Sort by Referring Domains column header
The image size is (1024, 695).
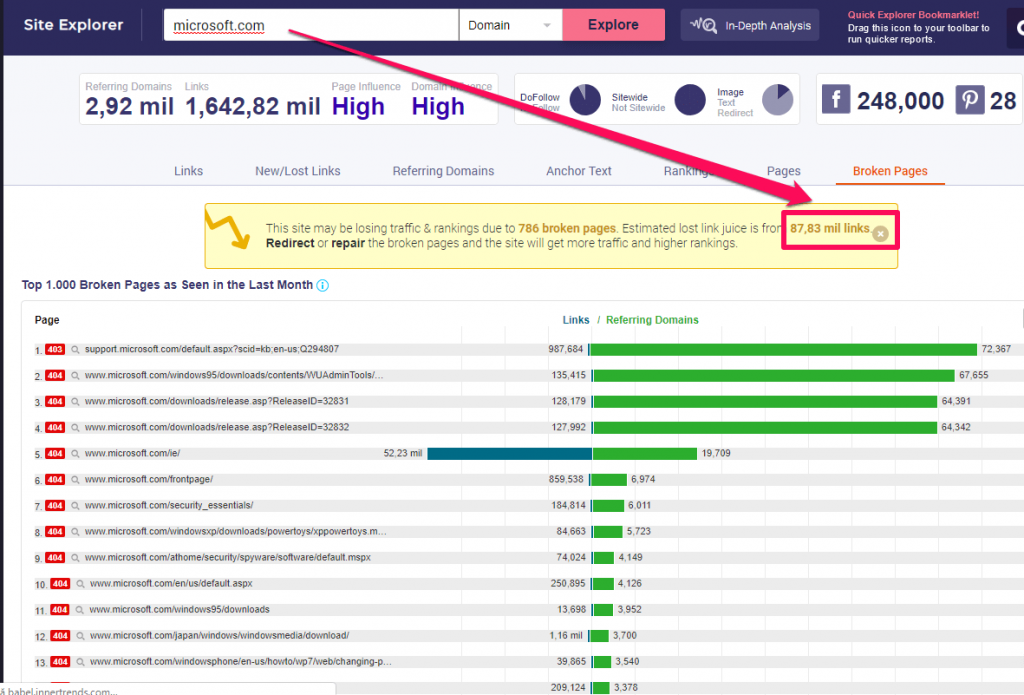pos(652,320)
